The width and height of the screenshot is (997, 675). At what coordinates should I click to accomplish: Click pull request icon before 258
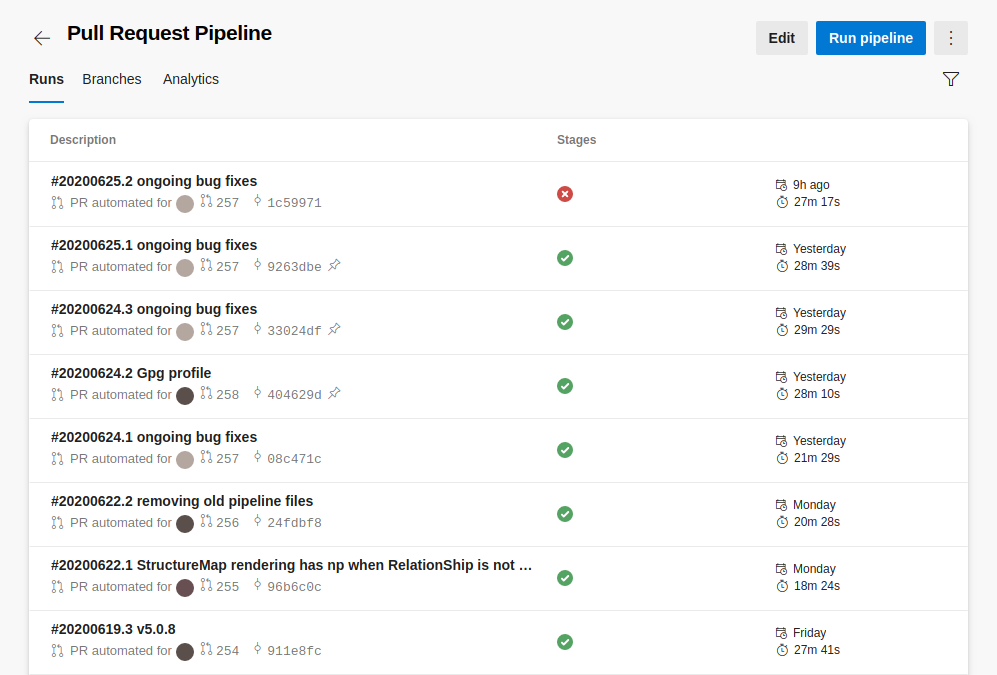(x=206, y=393)
